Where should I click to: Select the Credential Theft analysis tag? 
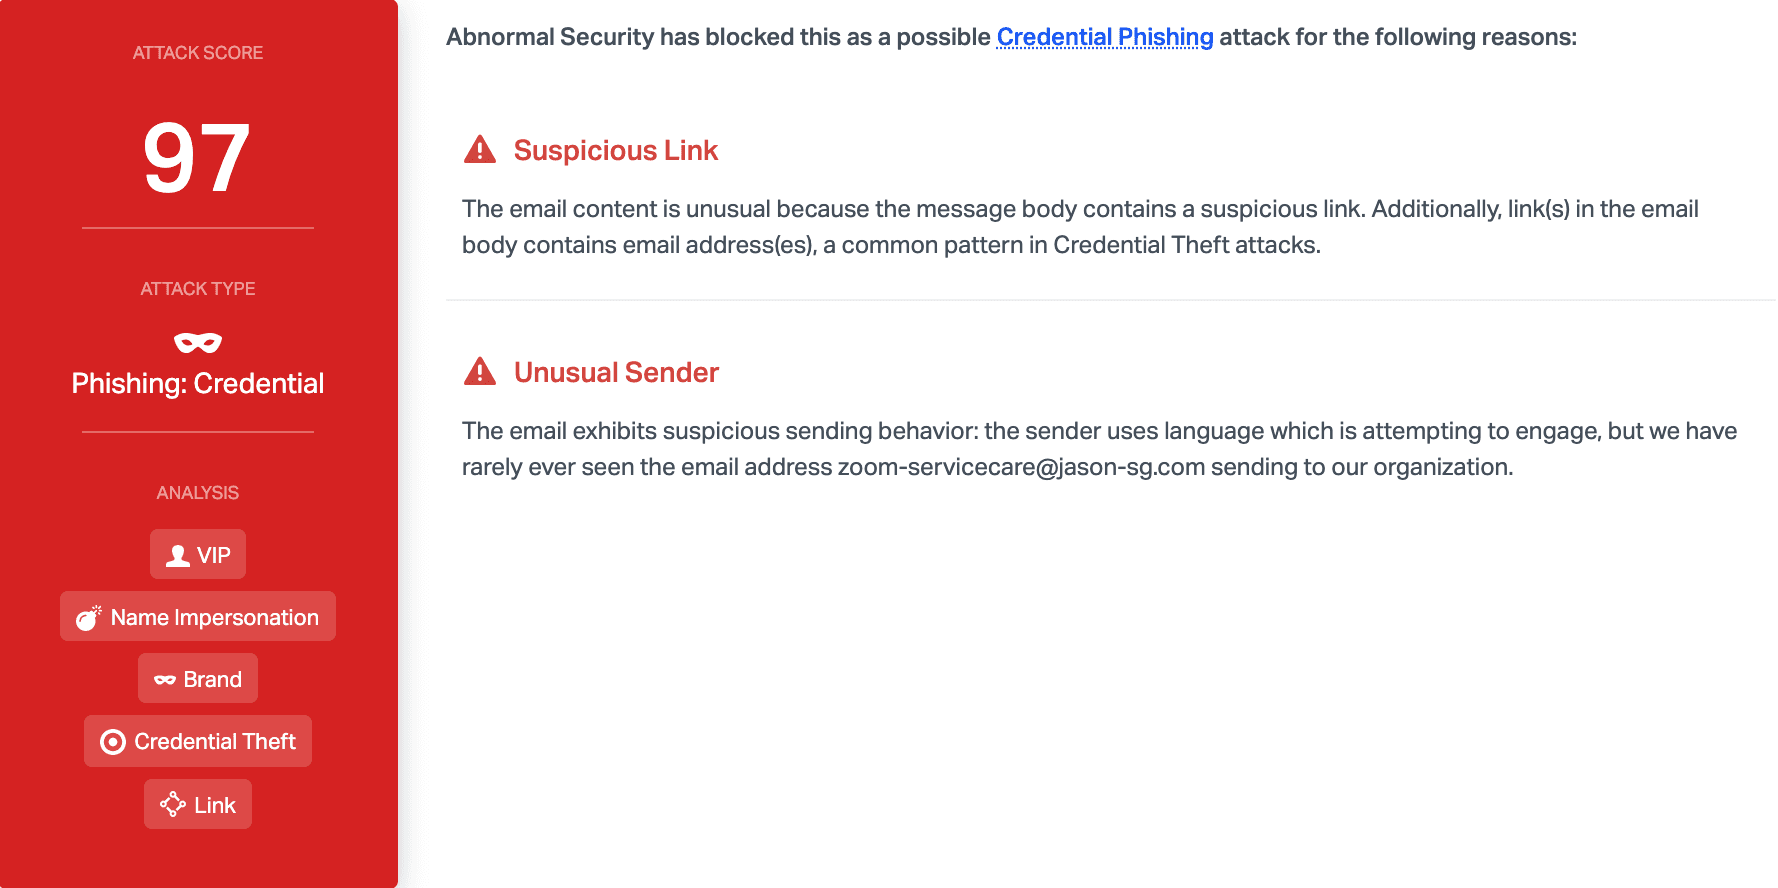(x=198, y=741)
